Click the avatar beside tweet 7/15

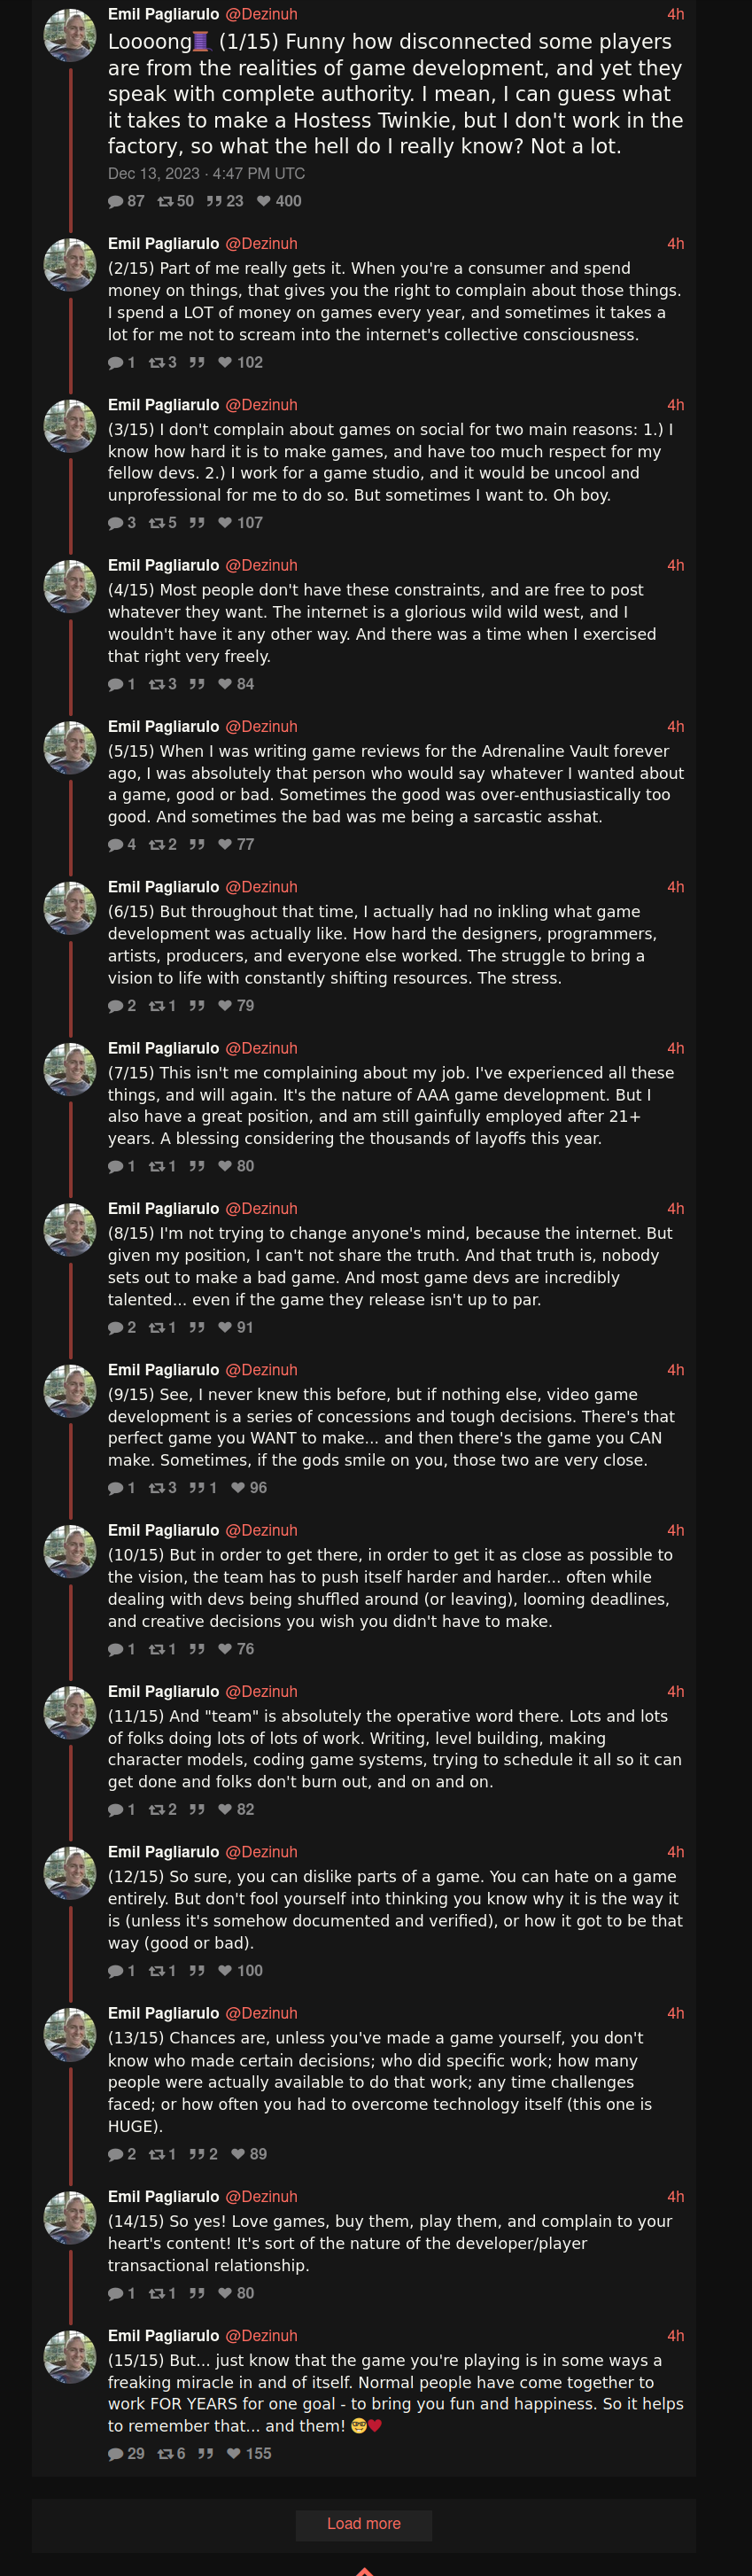[x=70, y=1069]
